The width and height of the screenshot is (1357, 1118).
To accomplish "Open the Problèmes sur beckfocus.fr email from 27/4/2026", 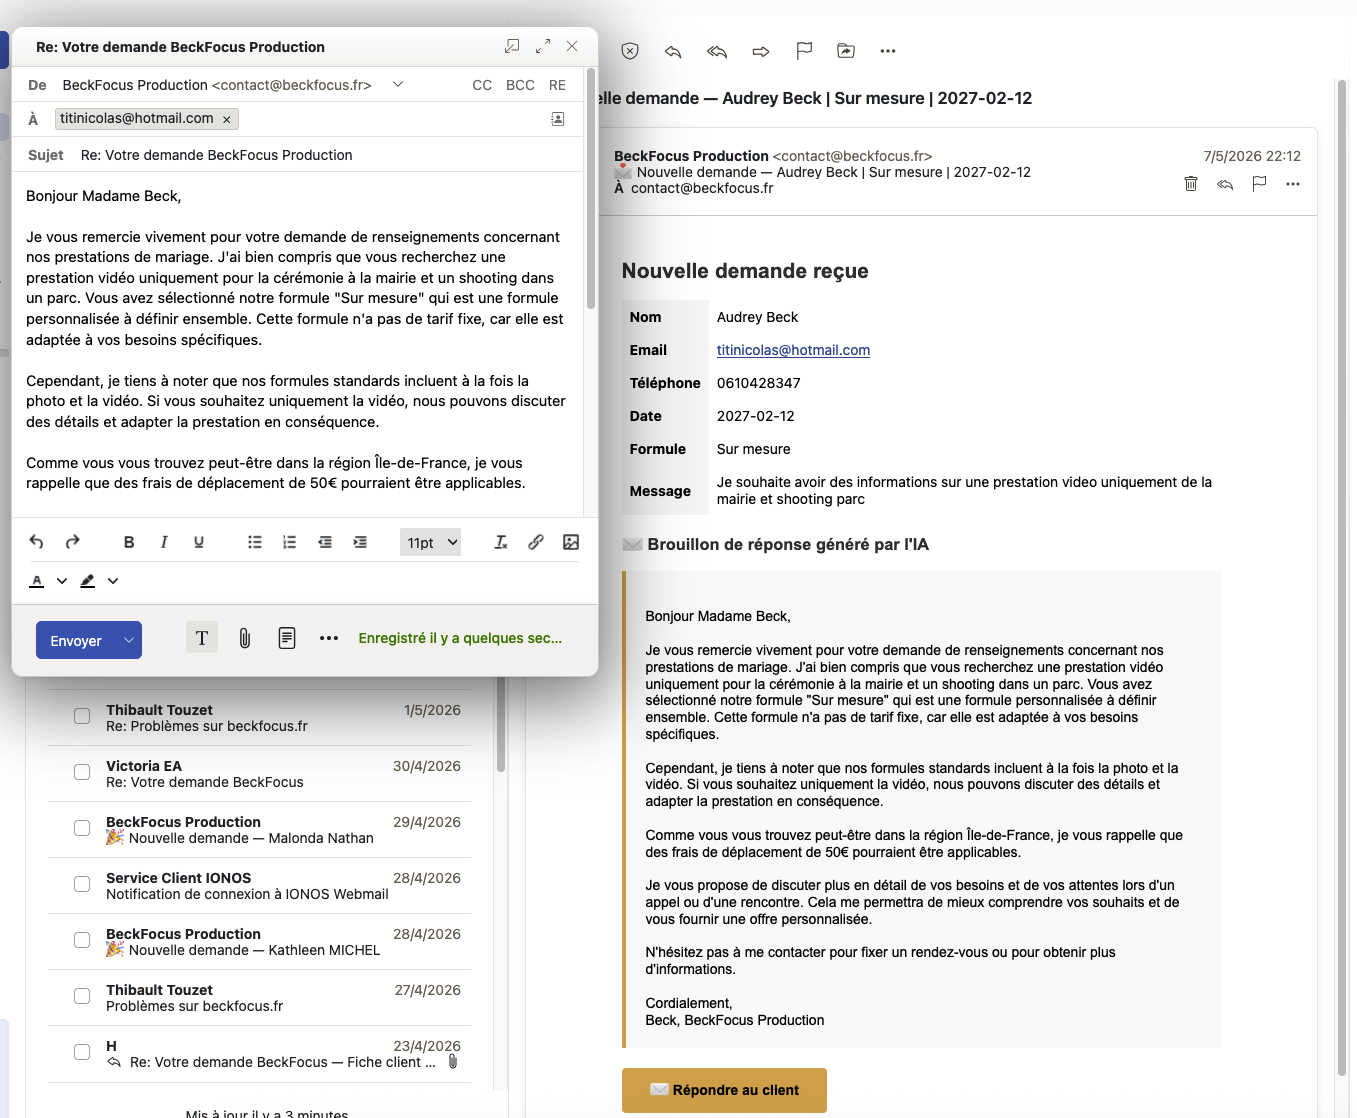I will coord(260,997).
